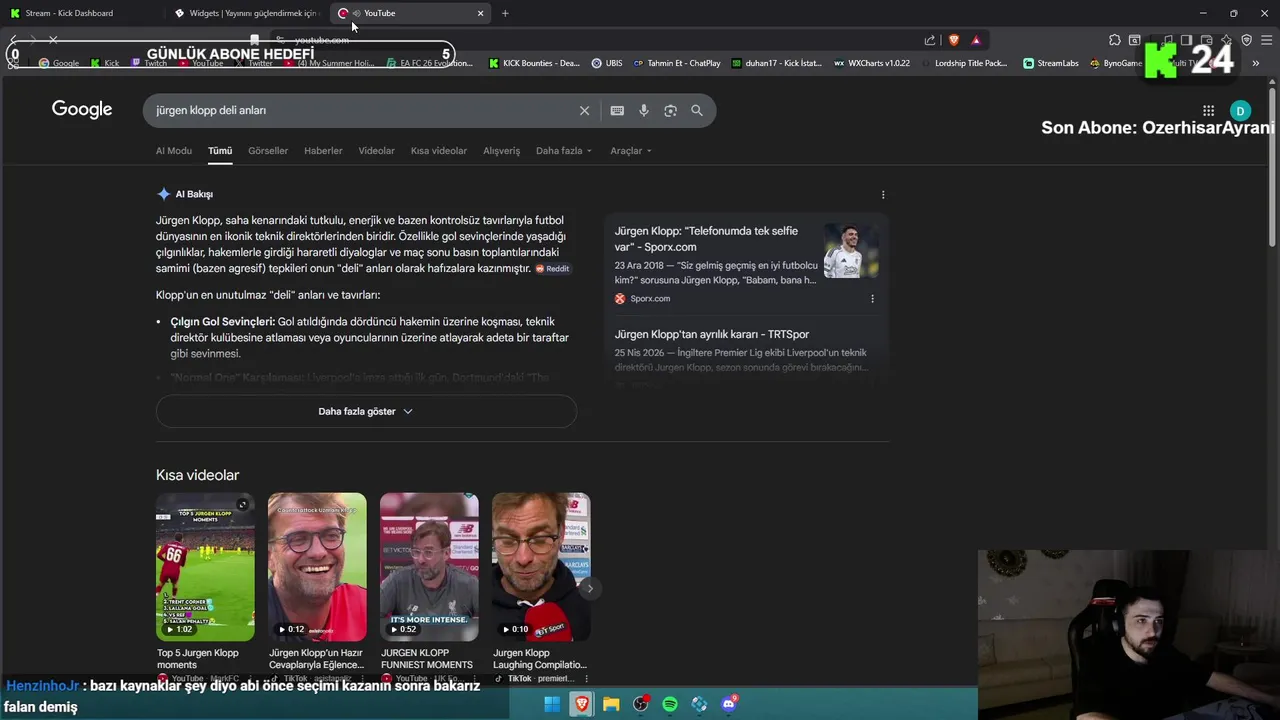Viewport: 1280px width, 720px height.
Task: Open Google Lens image search
Action: point(670,111)
